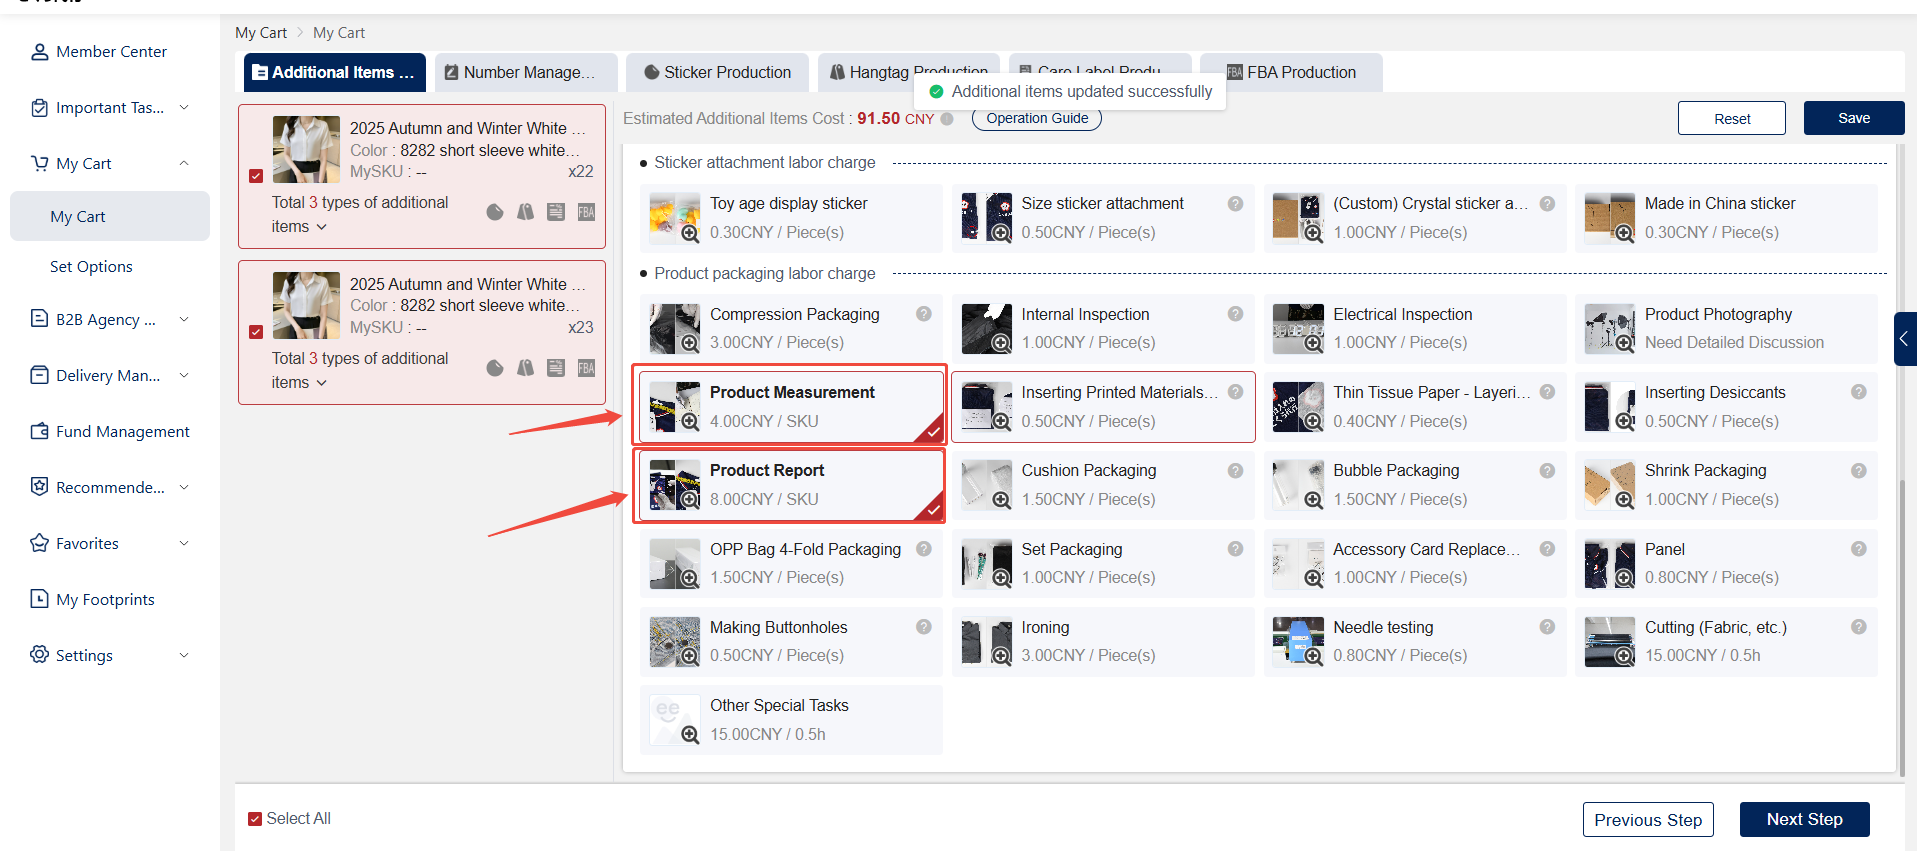Switch to Sticker Production tab
This screenshot has width=1917, height=851.
(717, 72)
